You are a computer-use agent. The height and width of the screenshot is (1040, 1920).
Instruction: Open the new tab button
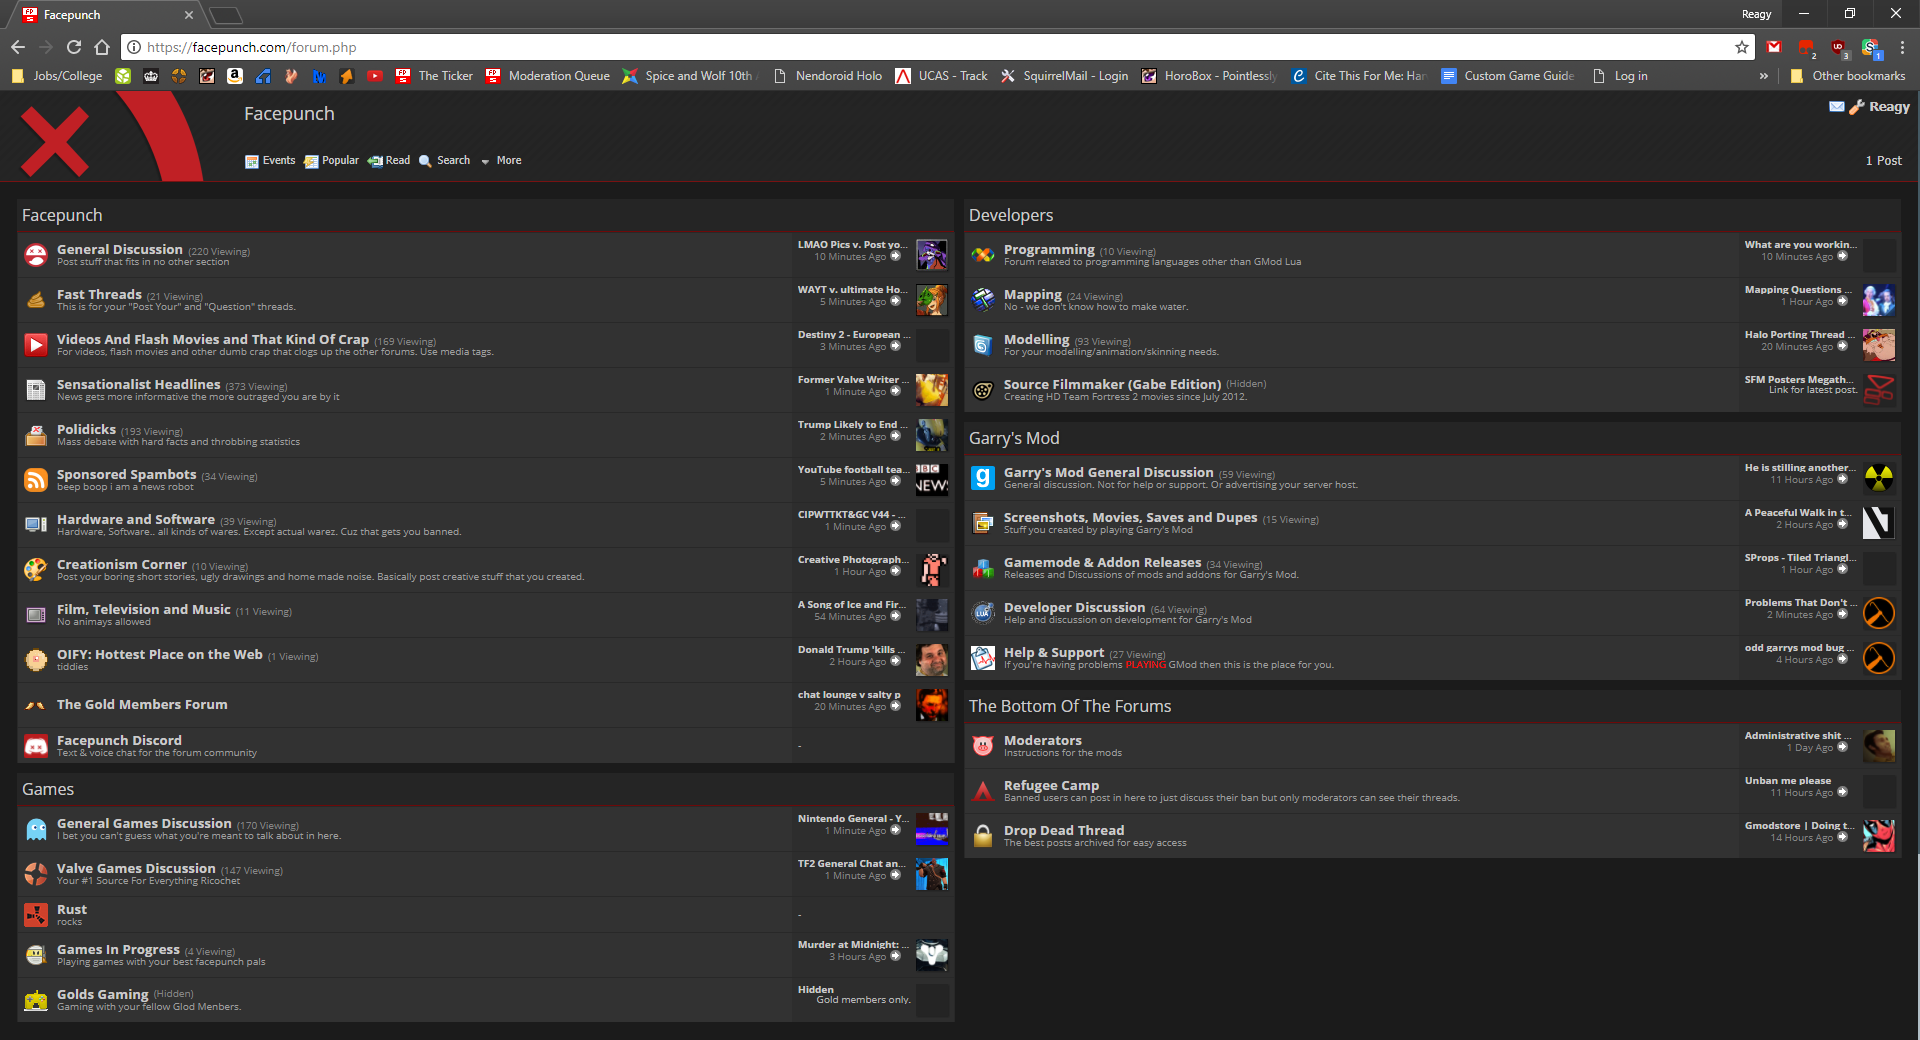click(226, 15)
